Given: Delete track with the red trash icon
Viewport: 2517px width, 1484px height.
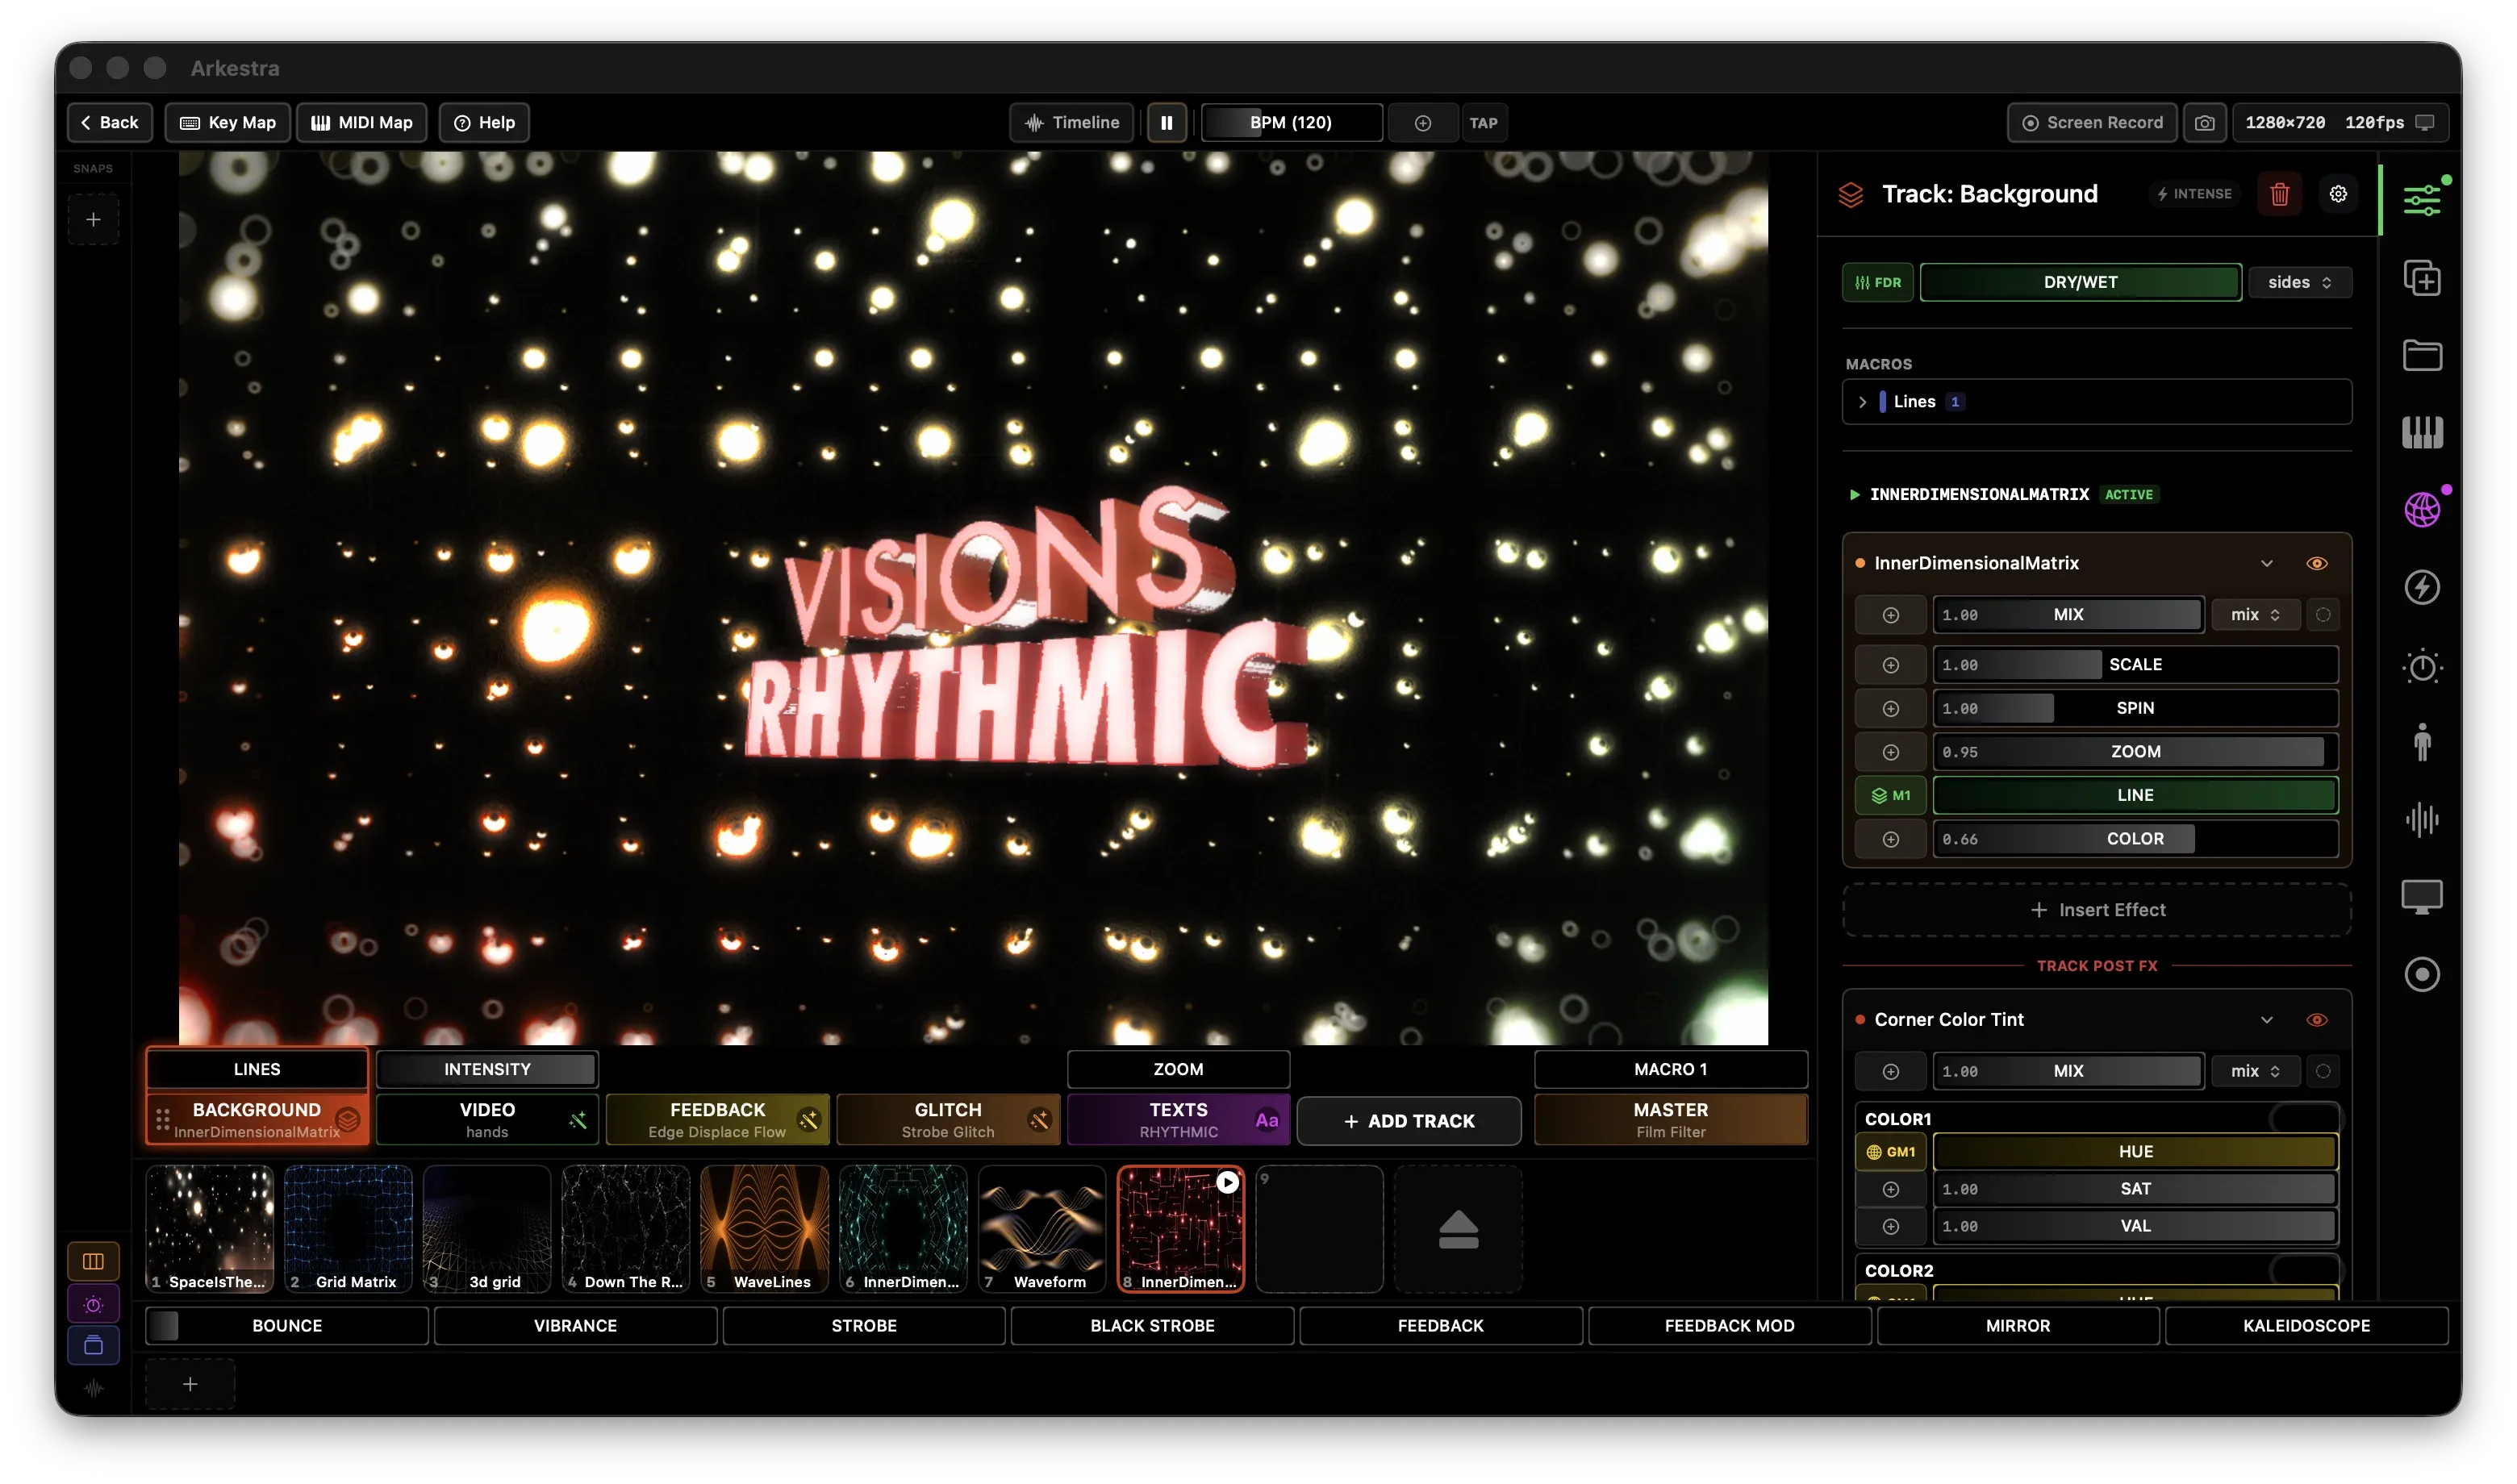Looking at the screenshot, I should tap(2279, 194).
